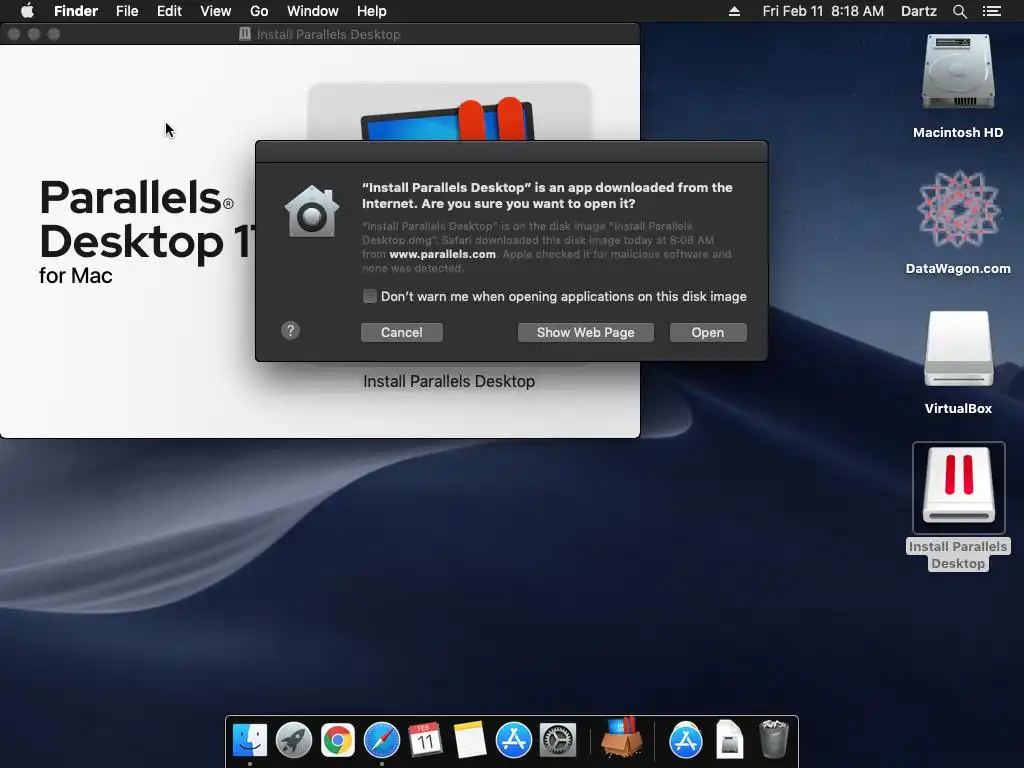The image size is (1024, 768).
Task: Open the Trash in the Dock
Action: pyautogui.click(x=774, y=740)
